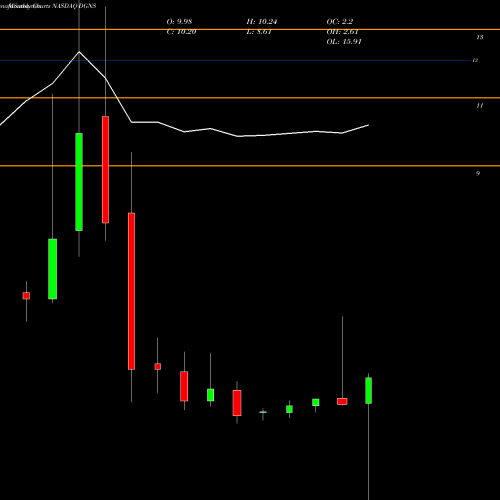
Task: Click the low value 'L: 8.61'
Action: coord(259,32)
